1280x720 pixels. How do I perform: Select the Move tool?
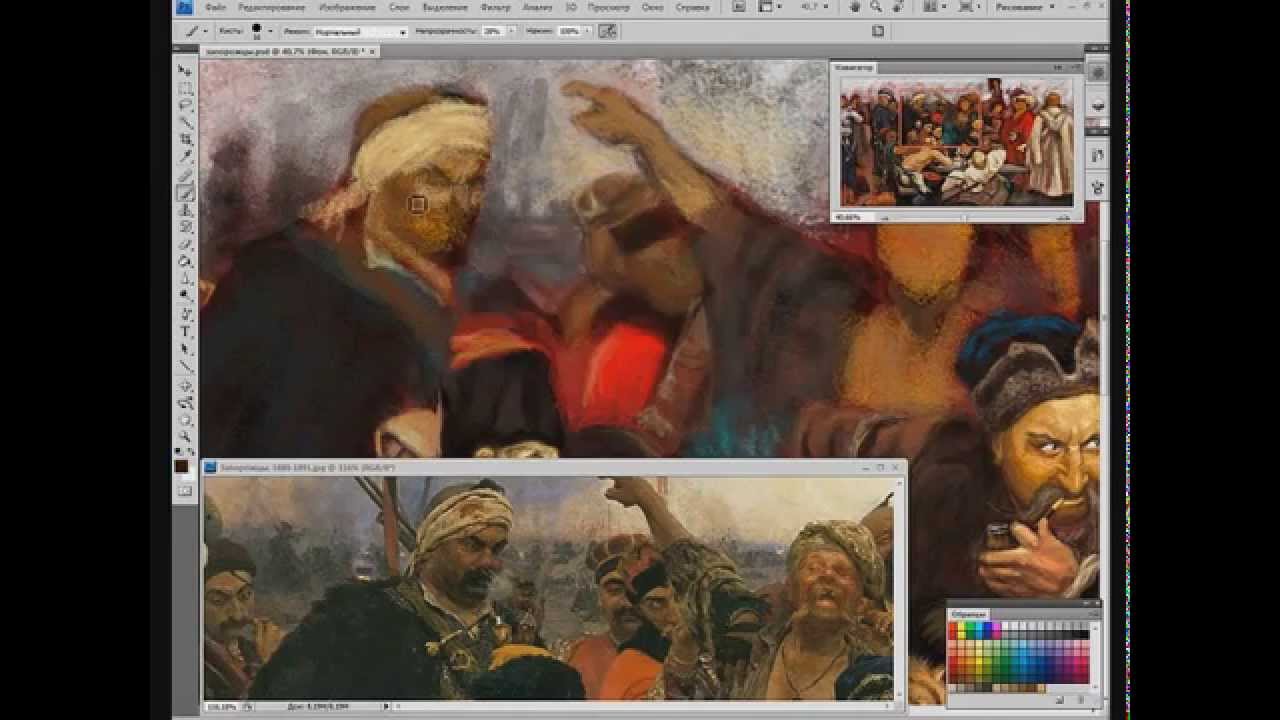pyautogui.click(x=185, y=71)
